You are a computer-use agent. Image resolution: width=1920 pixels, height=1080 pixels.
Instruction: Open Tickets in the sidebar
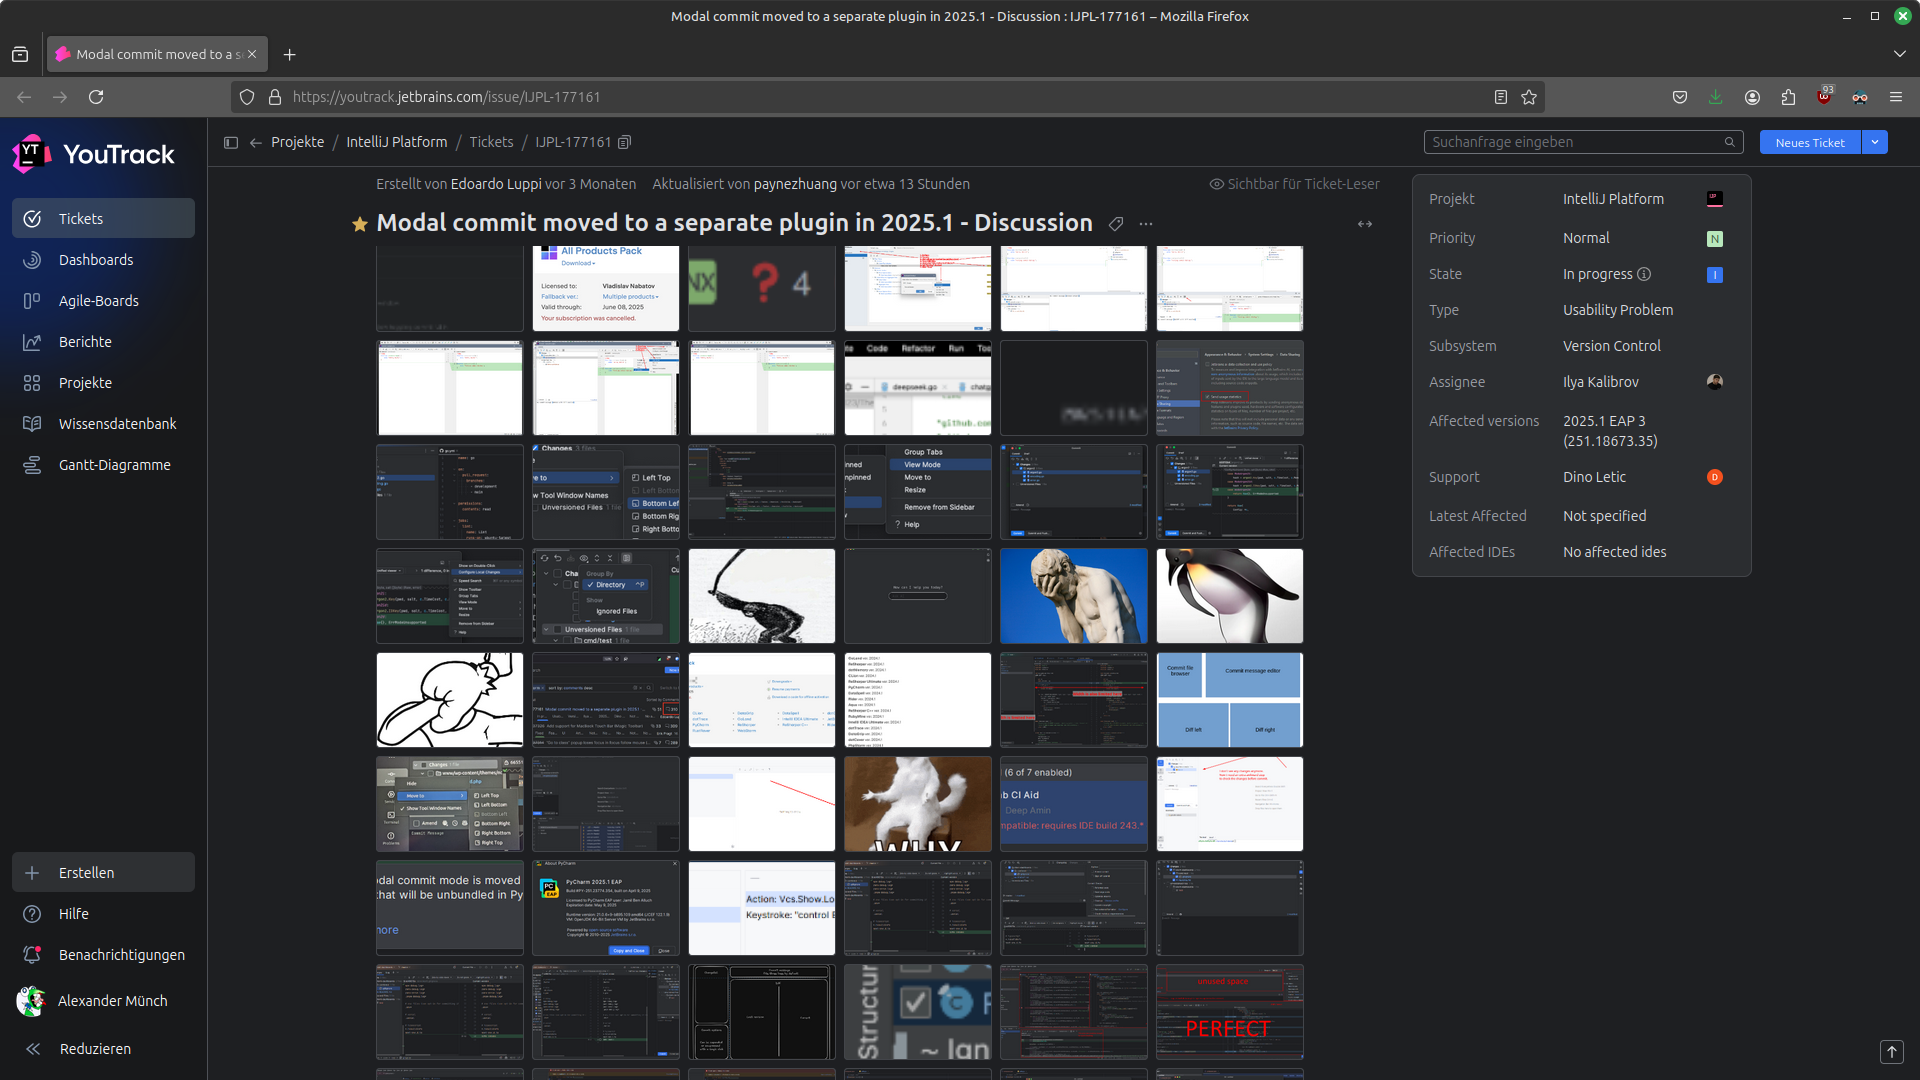pos(103,218)
